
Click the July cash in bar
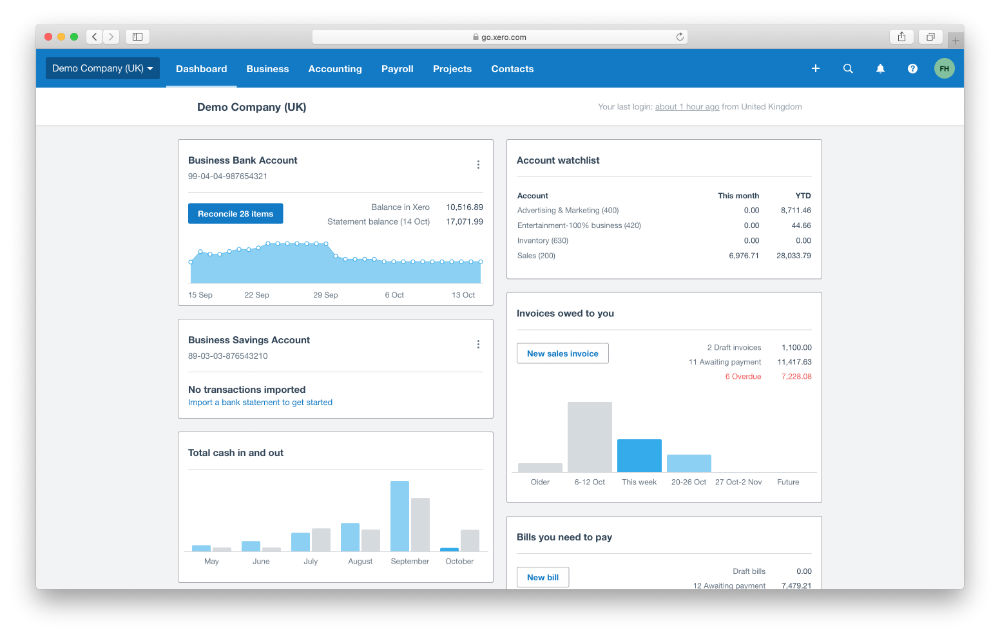(300, 542)
